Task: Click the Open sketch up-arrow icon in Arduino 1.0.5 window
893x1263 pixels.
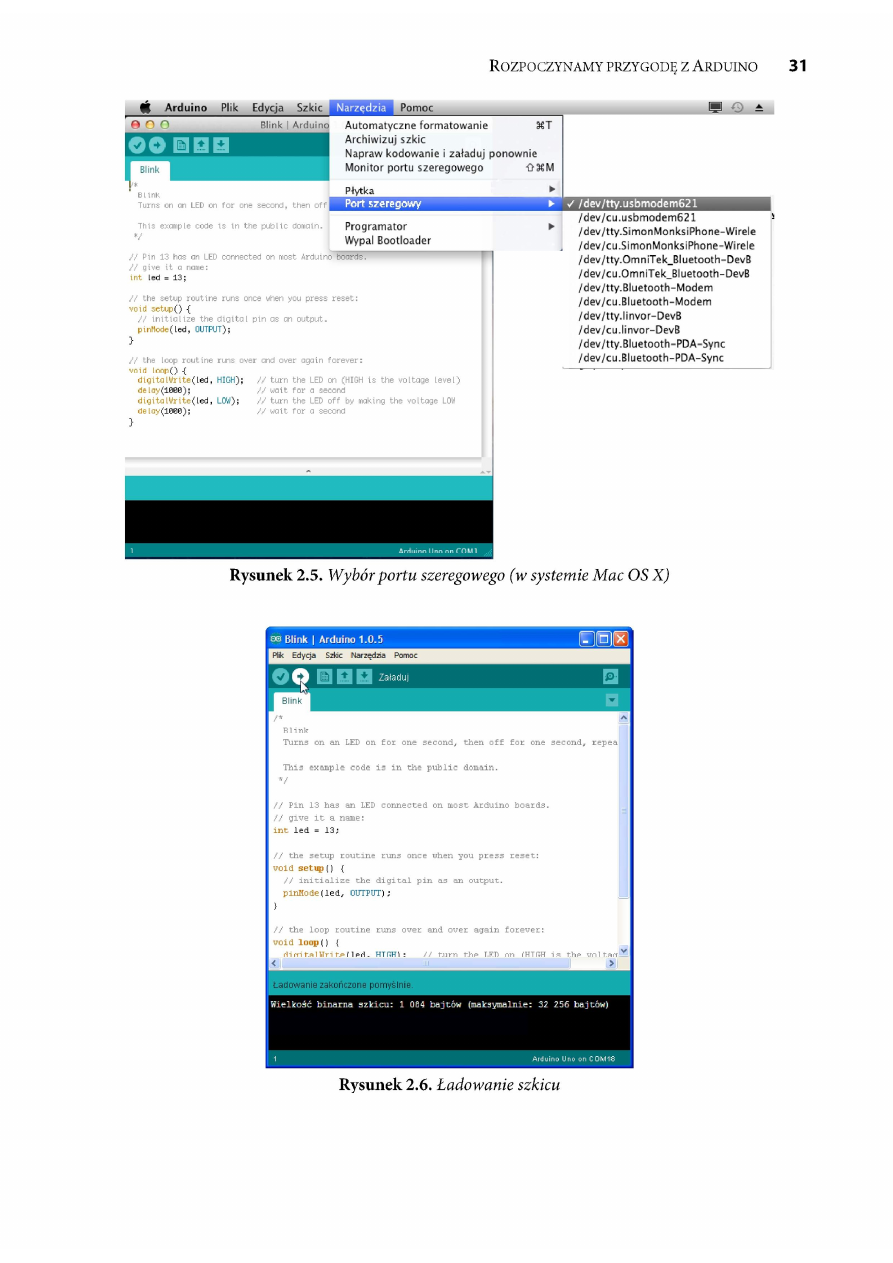Action: [344, 677]
